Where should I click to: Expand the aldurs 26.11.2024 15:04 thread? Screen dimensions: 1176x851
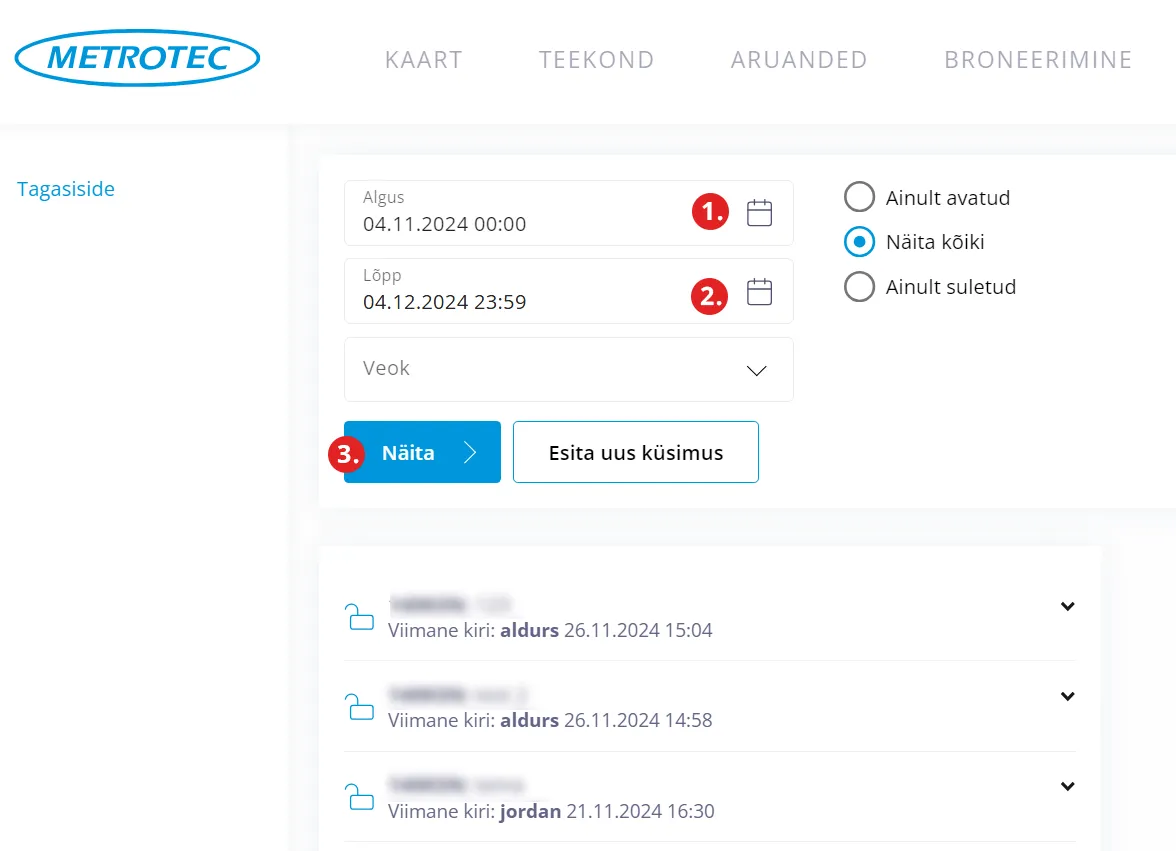[x=1067, y=606]
